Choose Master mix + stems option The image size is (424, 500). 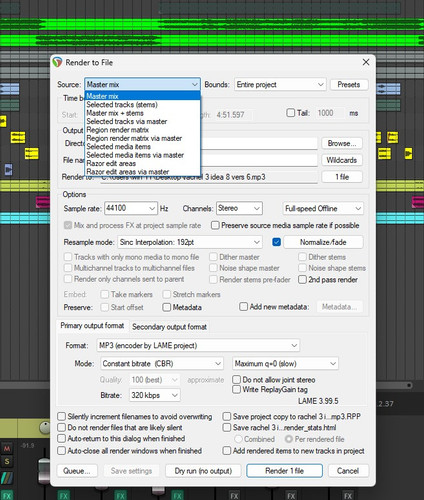click(142, 113)
